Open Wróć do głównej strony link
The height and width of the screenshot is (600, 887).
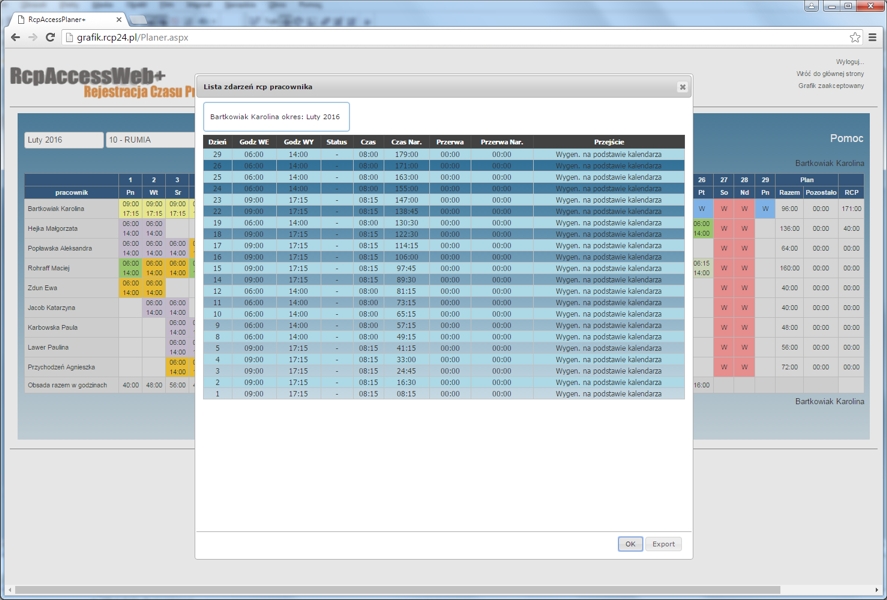(x=830, y=74)
